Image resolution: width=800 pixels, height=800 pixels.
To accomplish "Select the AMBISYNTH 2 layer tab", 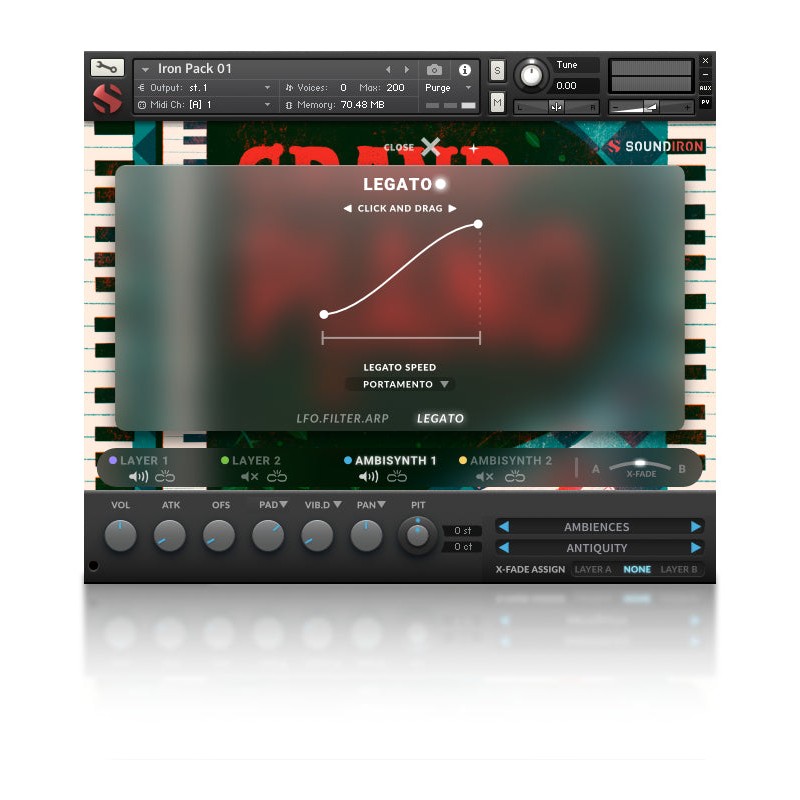I will pyautogui.click(x=512, y=461).
